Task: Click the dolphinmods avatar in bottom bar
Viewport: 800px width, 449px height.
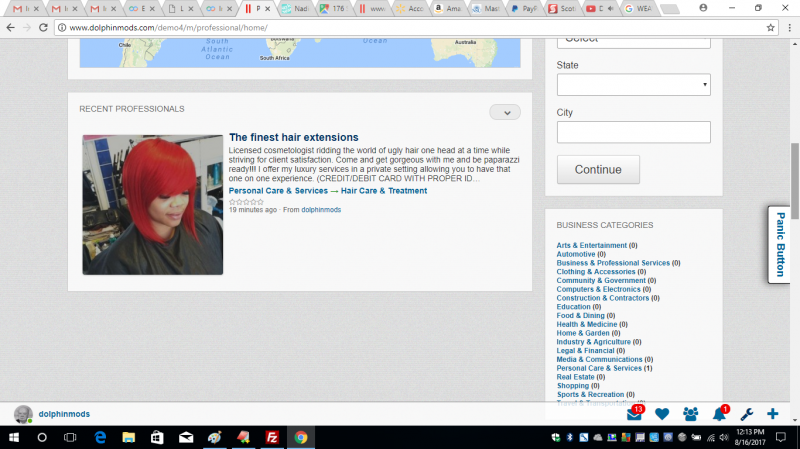Action: pyautogui.click(x=22, y=414)
